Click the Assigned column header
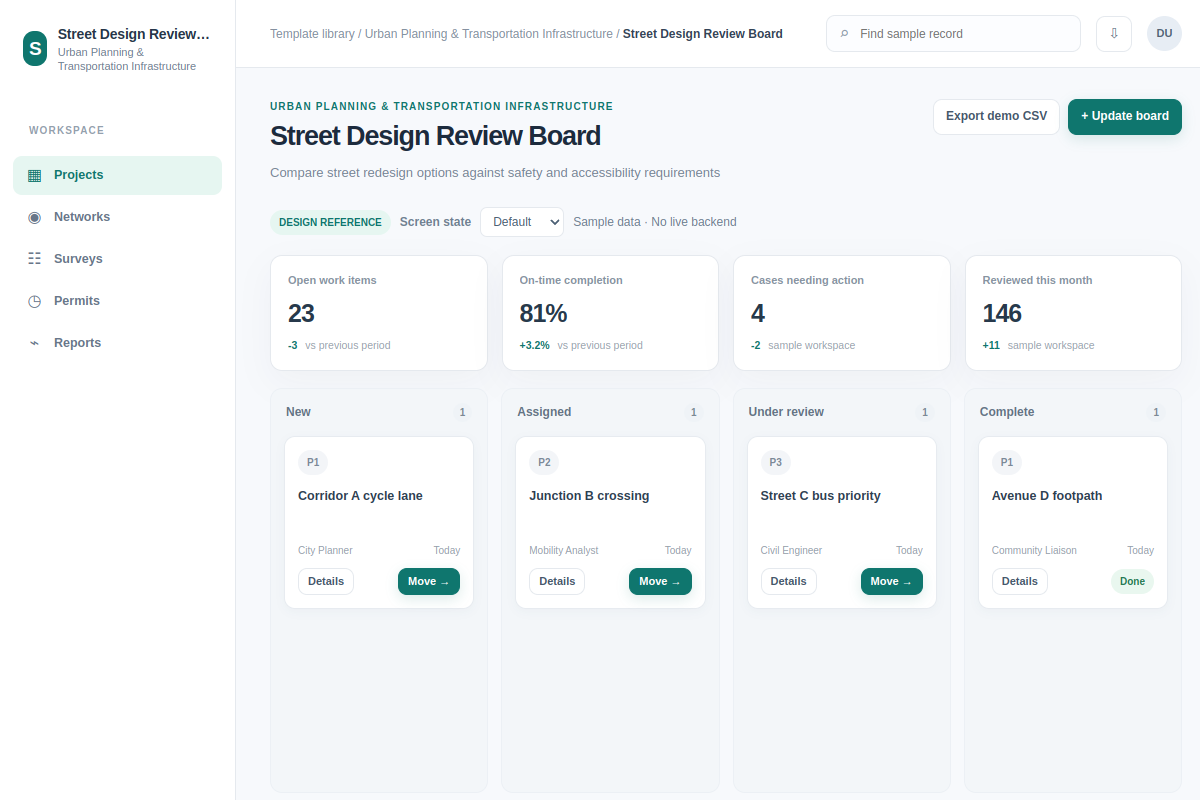 click(x=544, y=412)
